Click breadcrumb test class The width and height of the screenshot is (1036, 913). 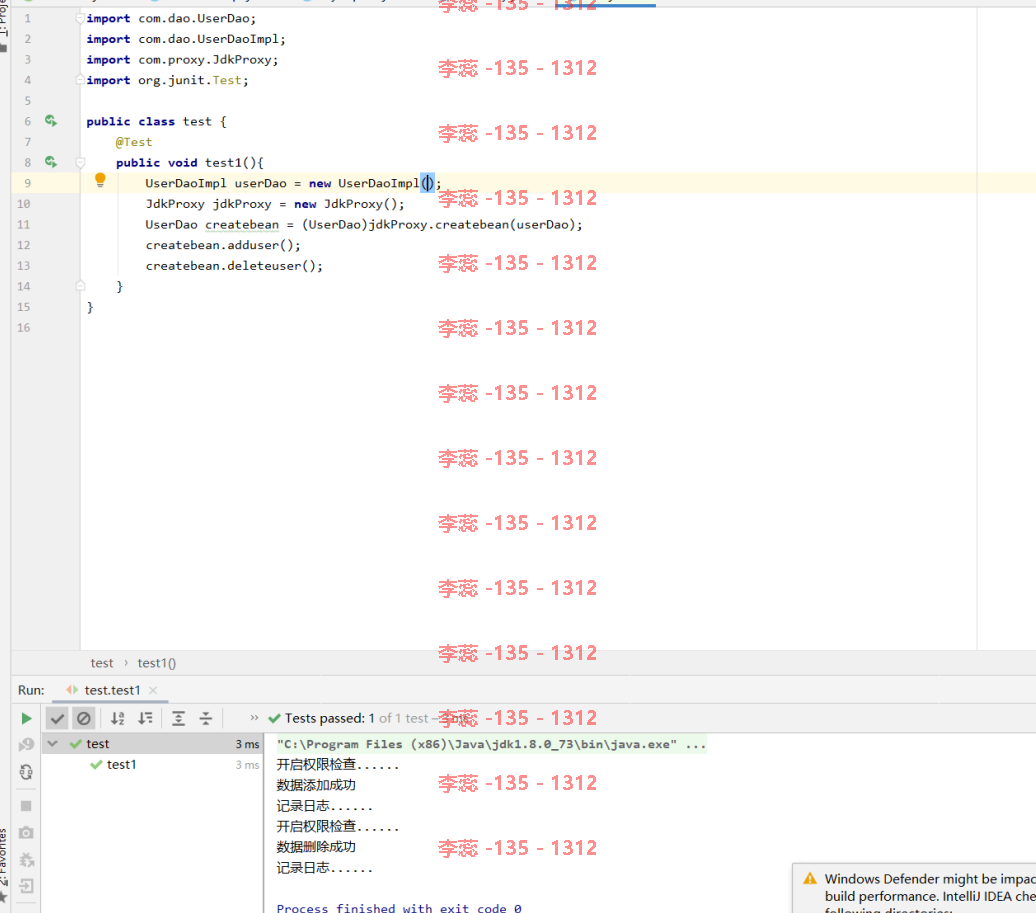(102, 663)
